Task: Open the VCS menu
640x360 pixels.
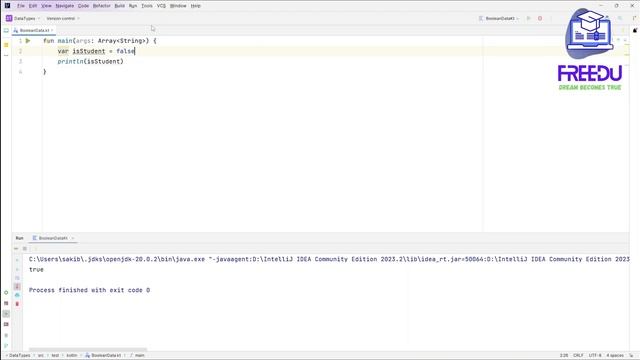Action: (x=161, y=6)
